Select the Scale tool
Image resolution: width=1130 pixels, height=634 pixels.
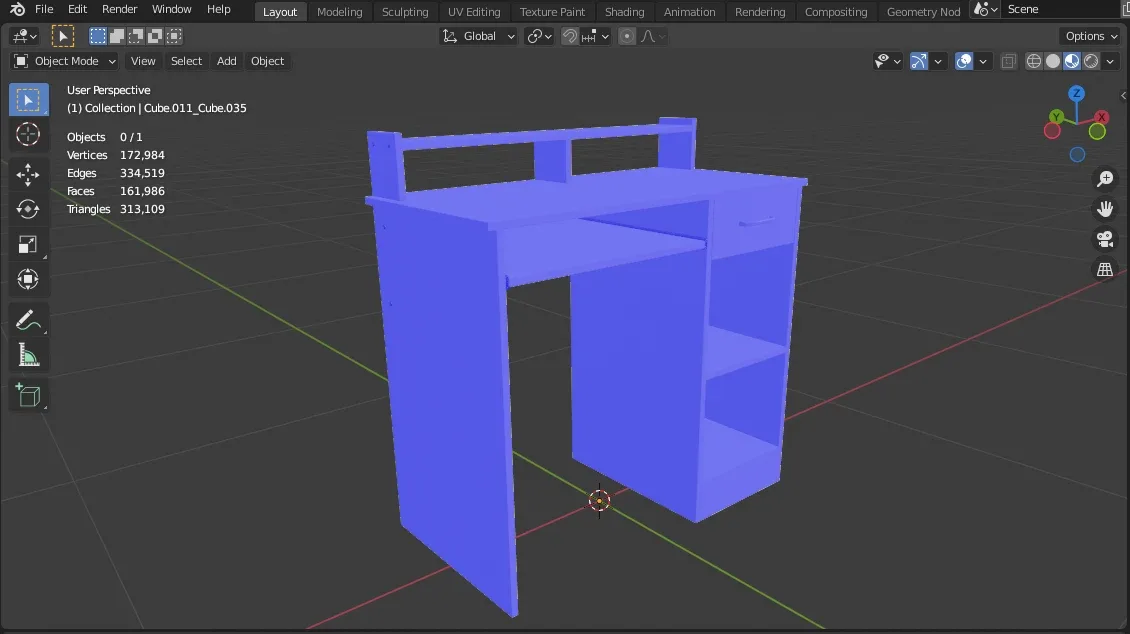28,244
